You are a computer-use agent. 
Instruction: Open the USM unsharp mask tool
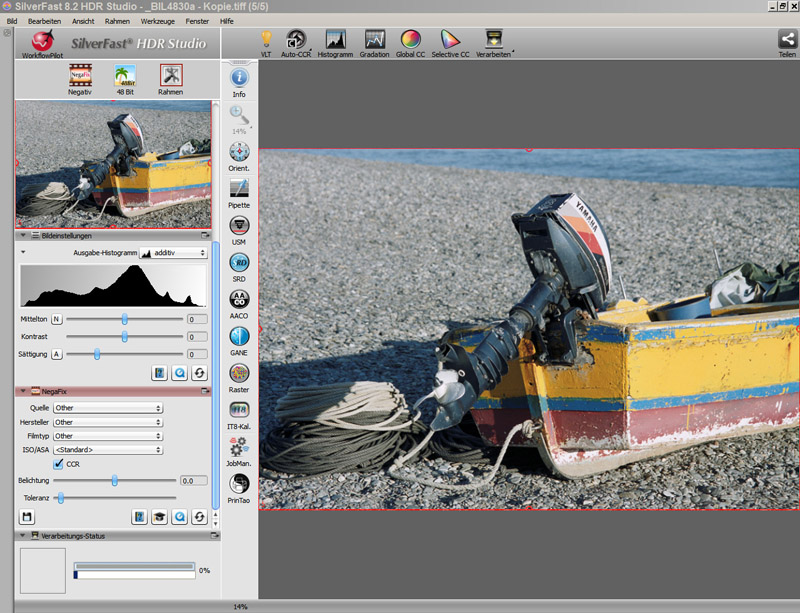[239, 226]
